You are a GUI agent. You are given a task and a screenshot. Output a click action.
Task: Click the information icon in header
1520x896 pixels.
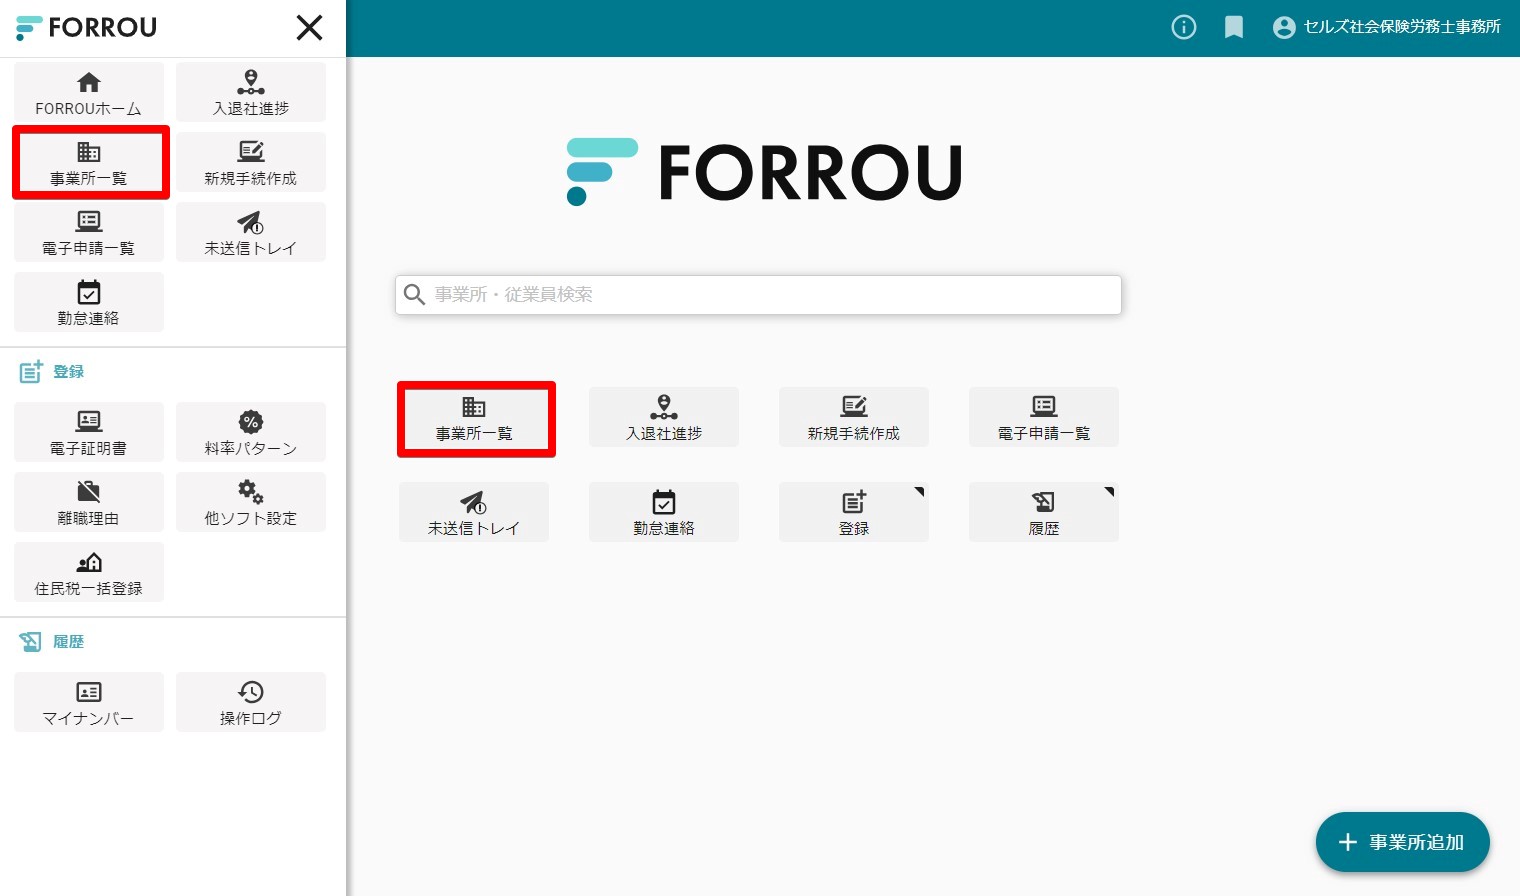(x=1184, y=27)
